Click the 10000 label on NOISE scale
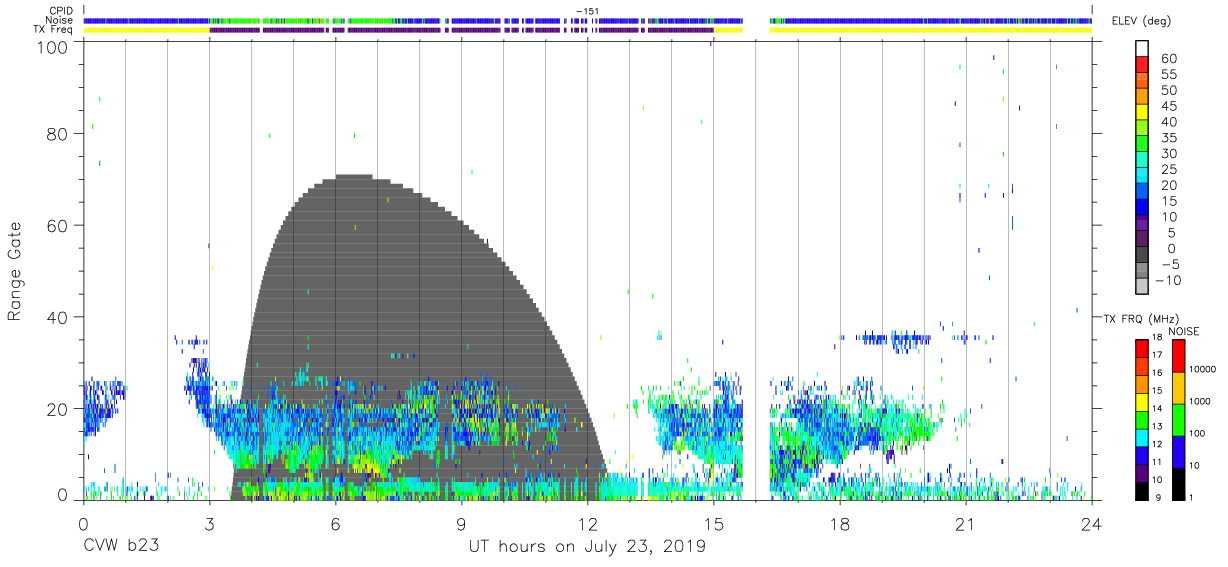The width and height of the screenshot is (1228, 567). point(1201,370)
